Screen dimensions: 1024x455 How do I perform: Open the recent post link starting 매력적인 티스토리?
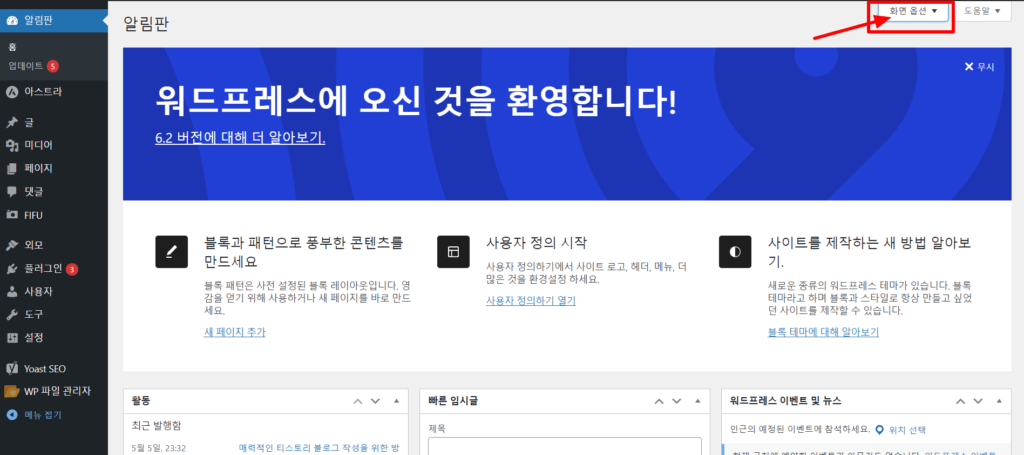pyautogui.click(x=319, y=448)
